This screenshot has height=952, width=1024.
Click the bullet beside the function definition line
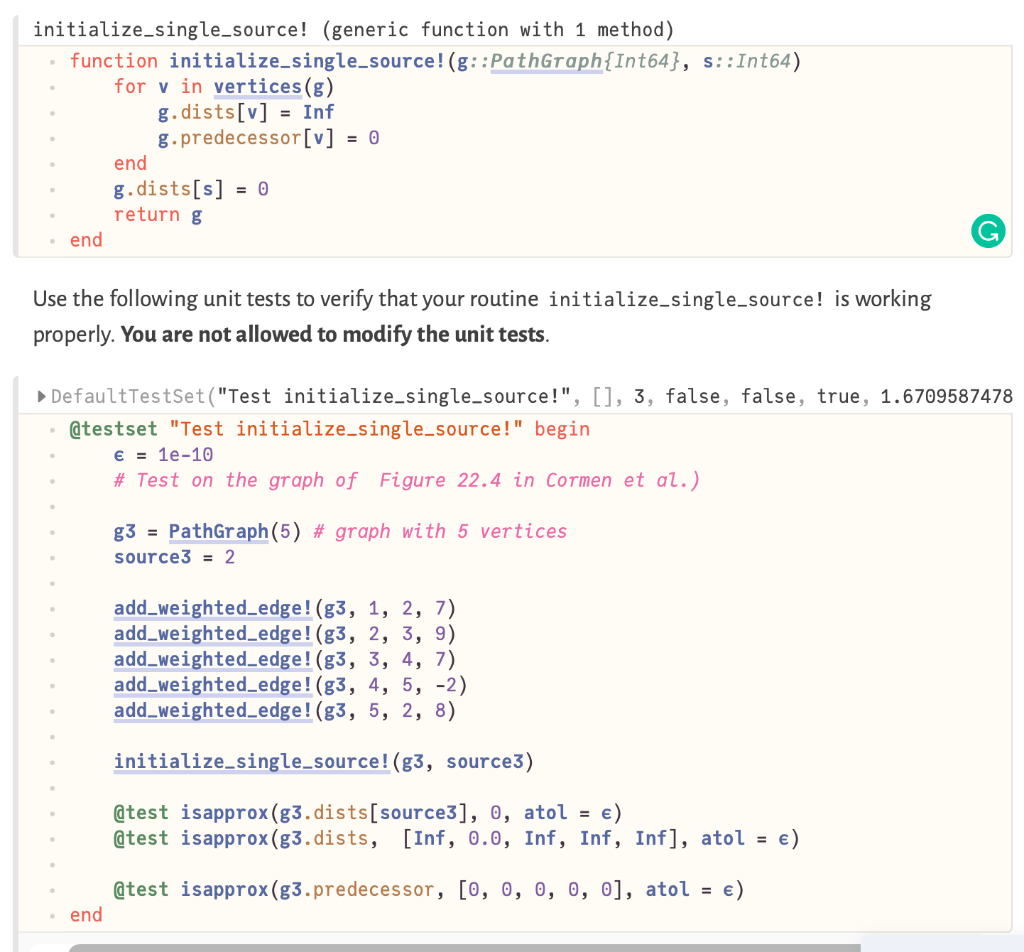pos(54,61)
